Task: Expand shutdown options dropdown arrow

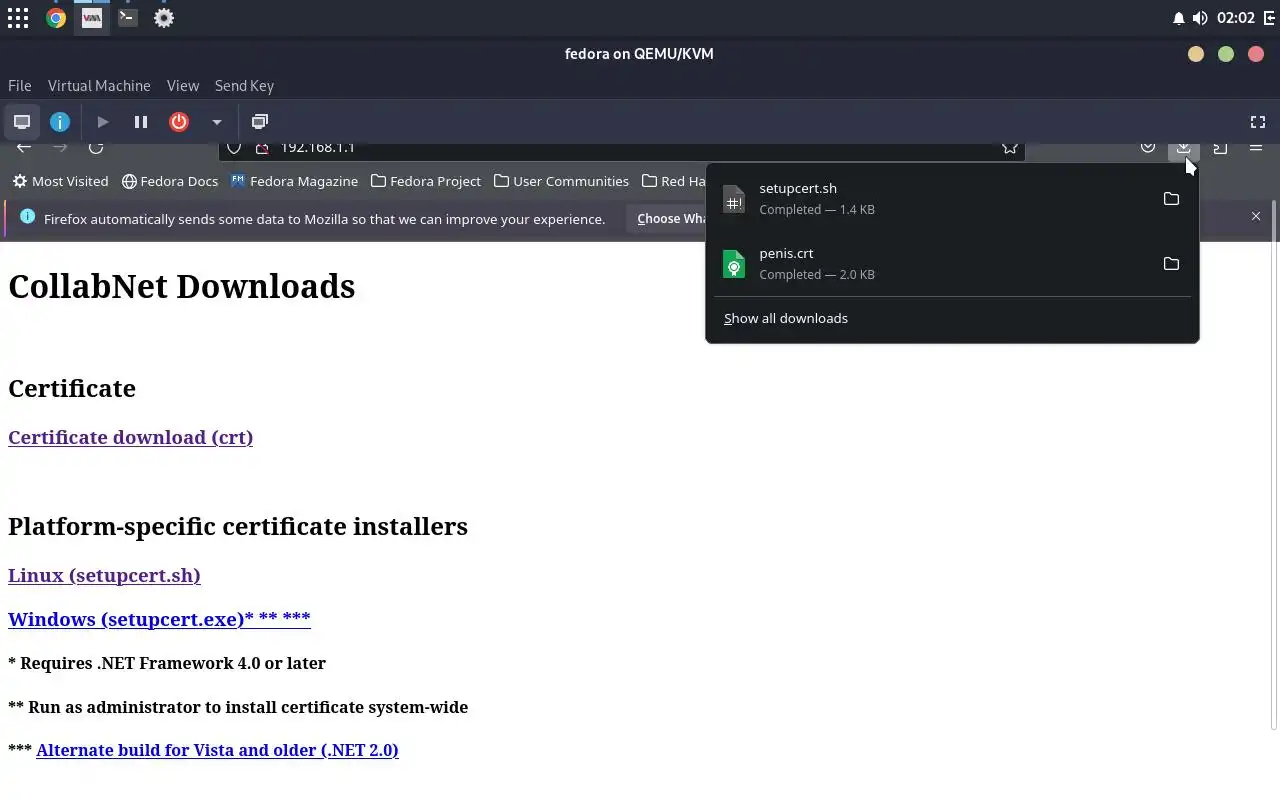Action: coord(216,122)
